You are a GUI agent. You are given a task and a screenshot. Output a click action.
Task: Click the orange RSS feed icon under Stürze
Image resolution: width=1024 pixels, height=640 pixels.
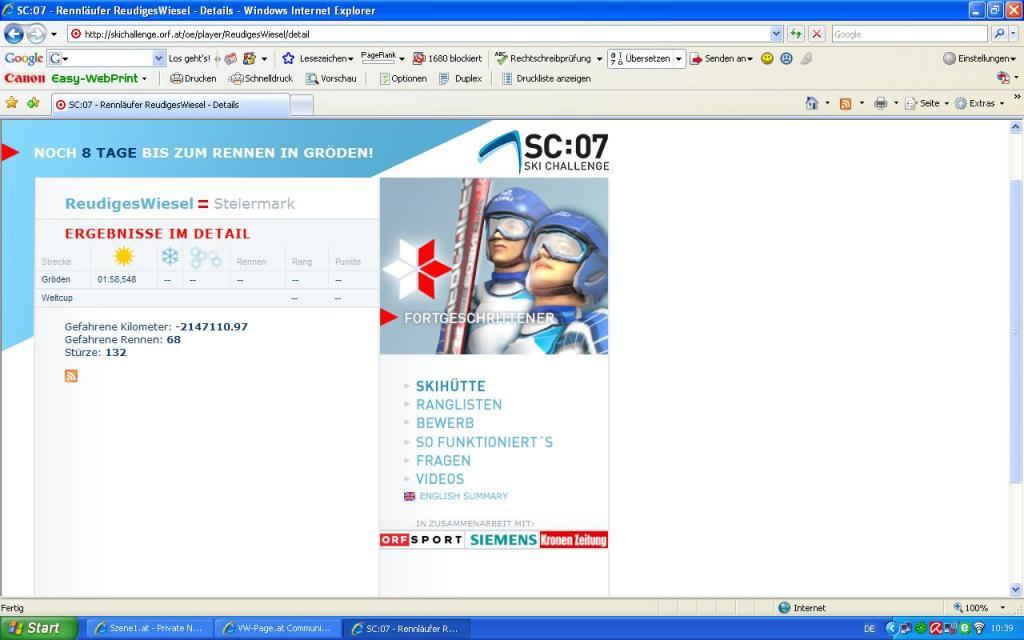point(71,376)
